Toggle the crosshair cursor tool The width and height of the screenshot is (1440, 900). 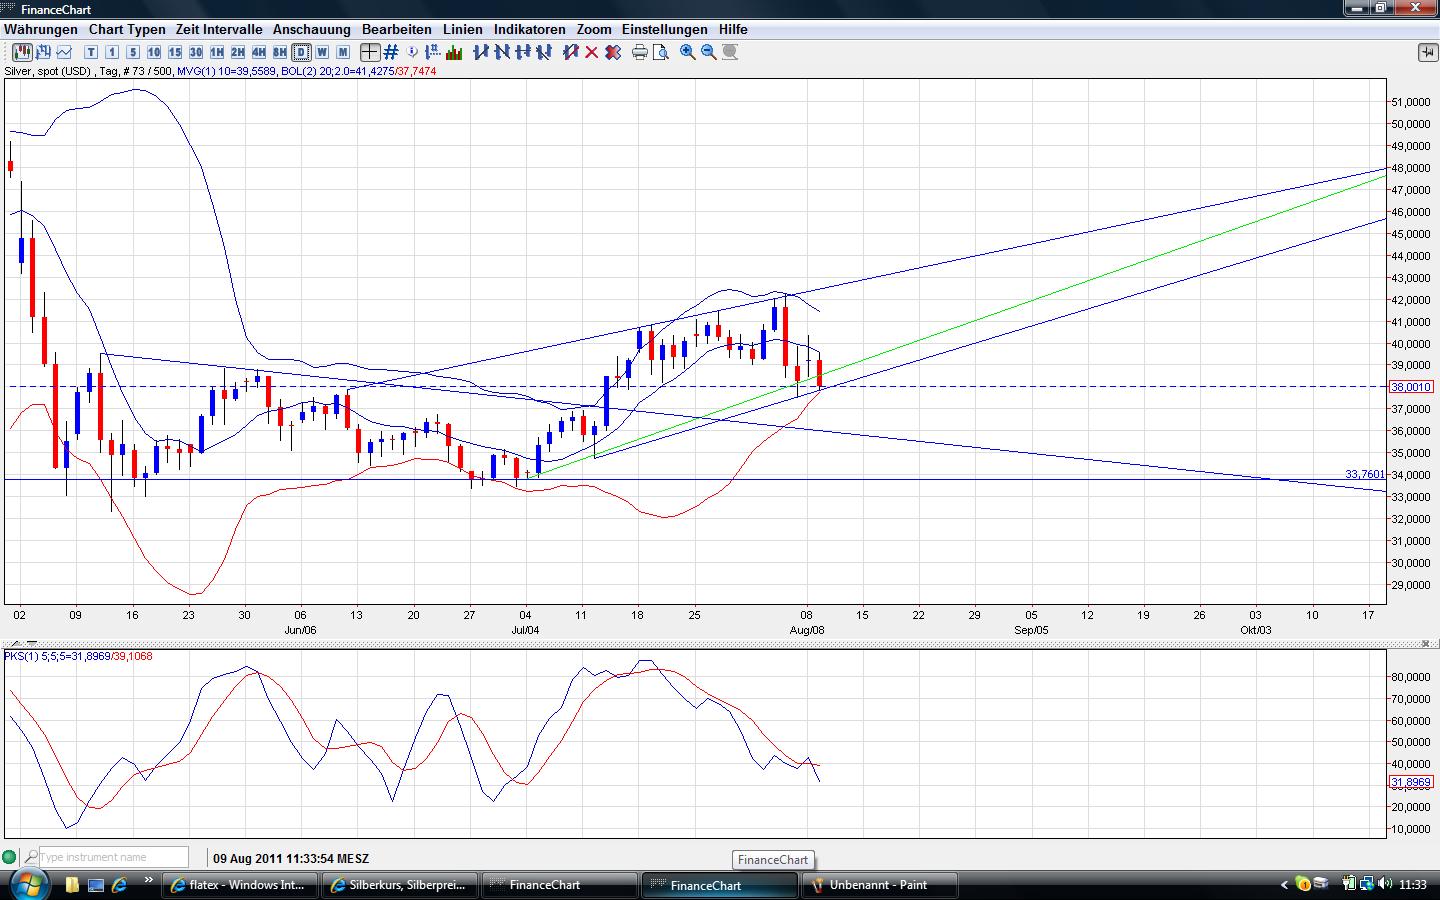pyautogui.click(x=370, y=52)
